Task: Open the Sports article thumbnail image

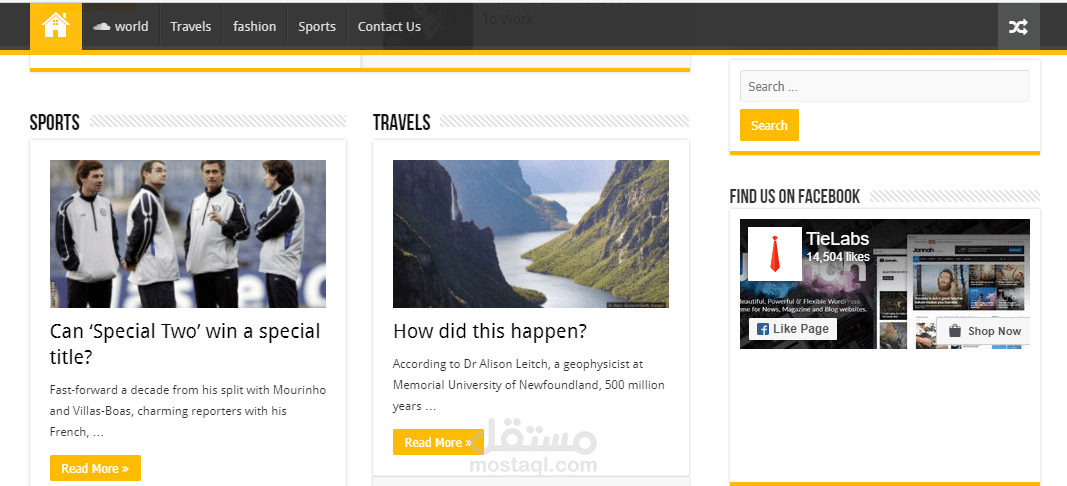Action: point(188,234)
